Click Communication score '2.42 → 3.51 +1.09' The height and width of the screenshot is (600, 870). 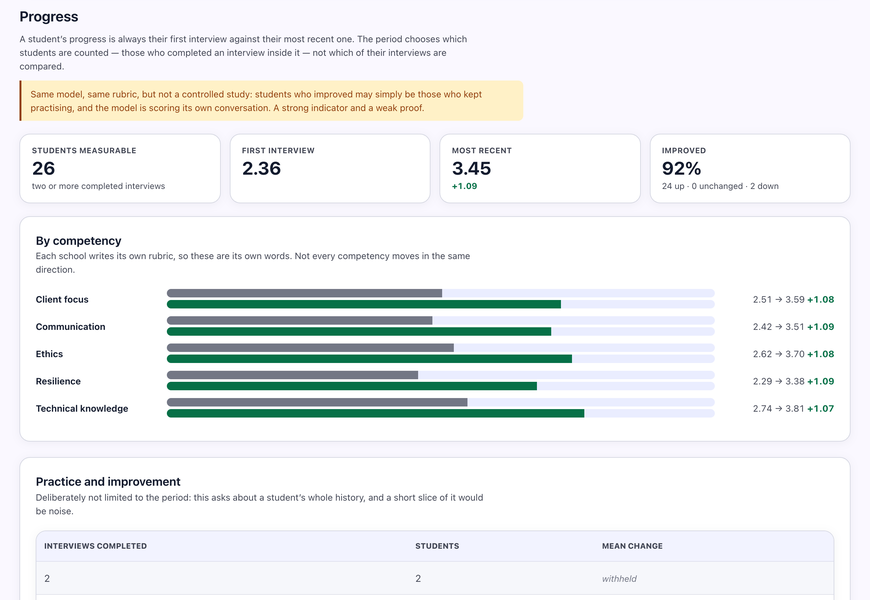point(793,326)
